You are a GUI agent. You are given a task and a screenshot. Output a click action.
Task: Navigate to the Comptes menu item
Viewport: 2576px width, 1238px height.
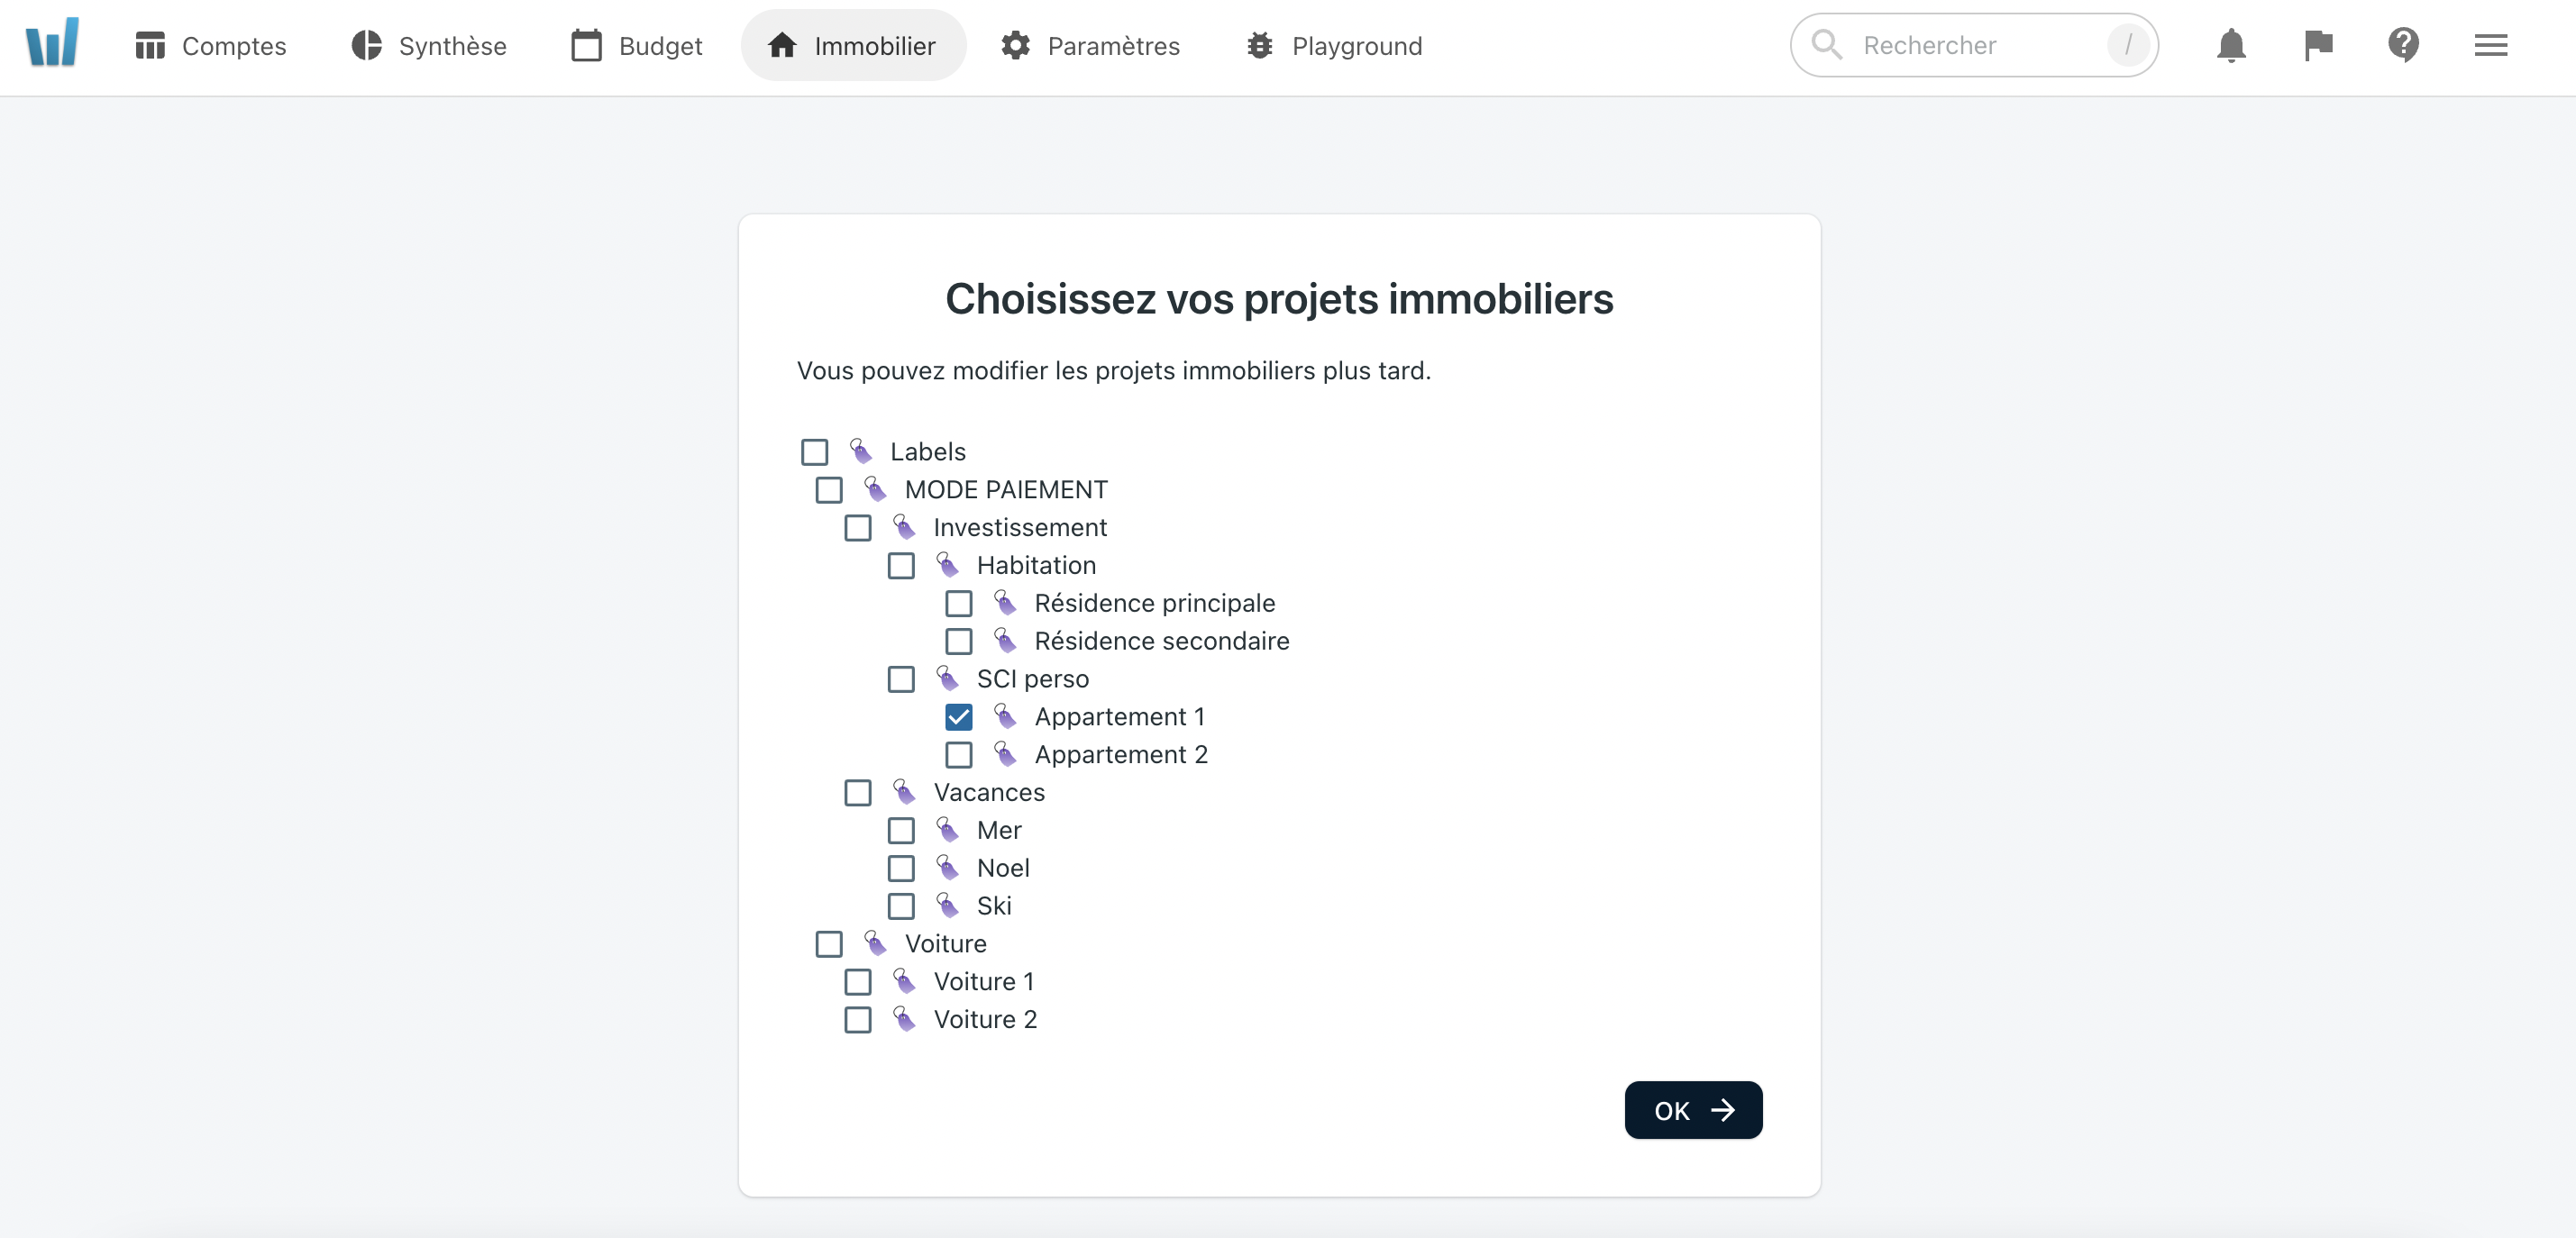point(210,46)
